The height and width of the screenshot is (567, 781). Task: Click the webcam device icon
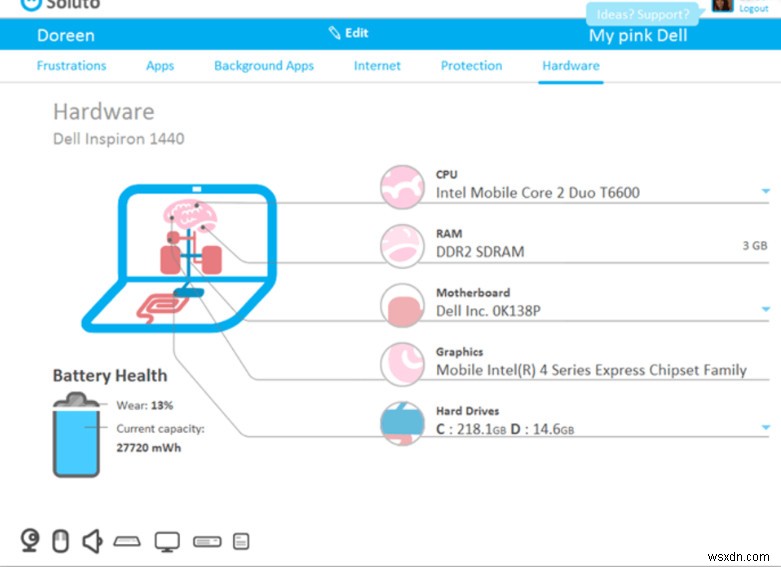click(x=30, y=541)
